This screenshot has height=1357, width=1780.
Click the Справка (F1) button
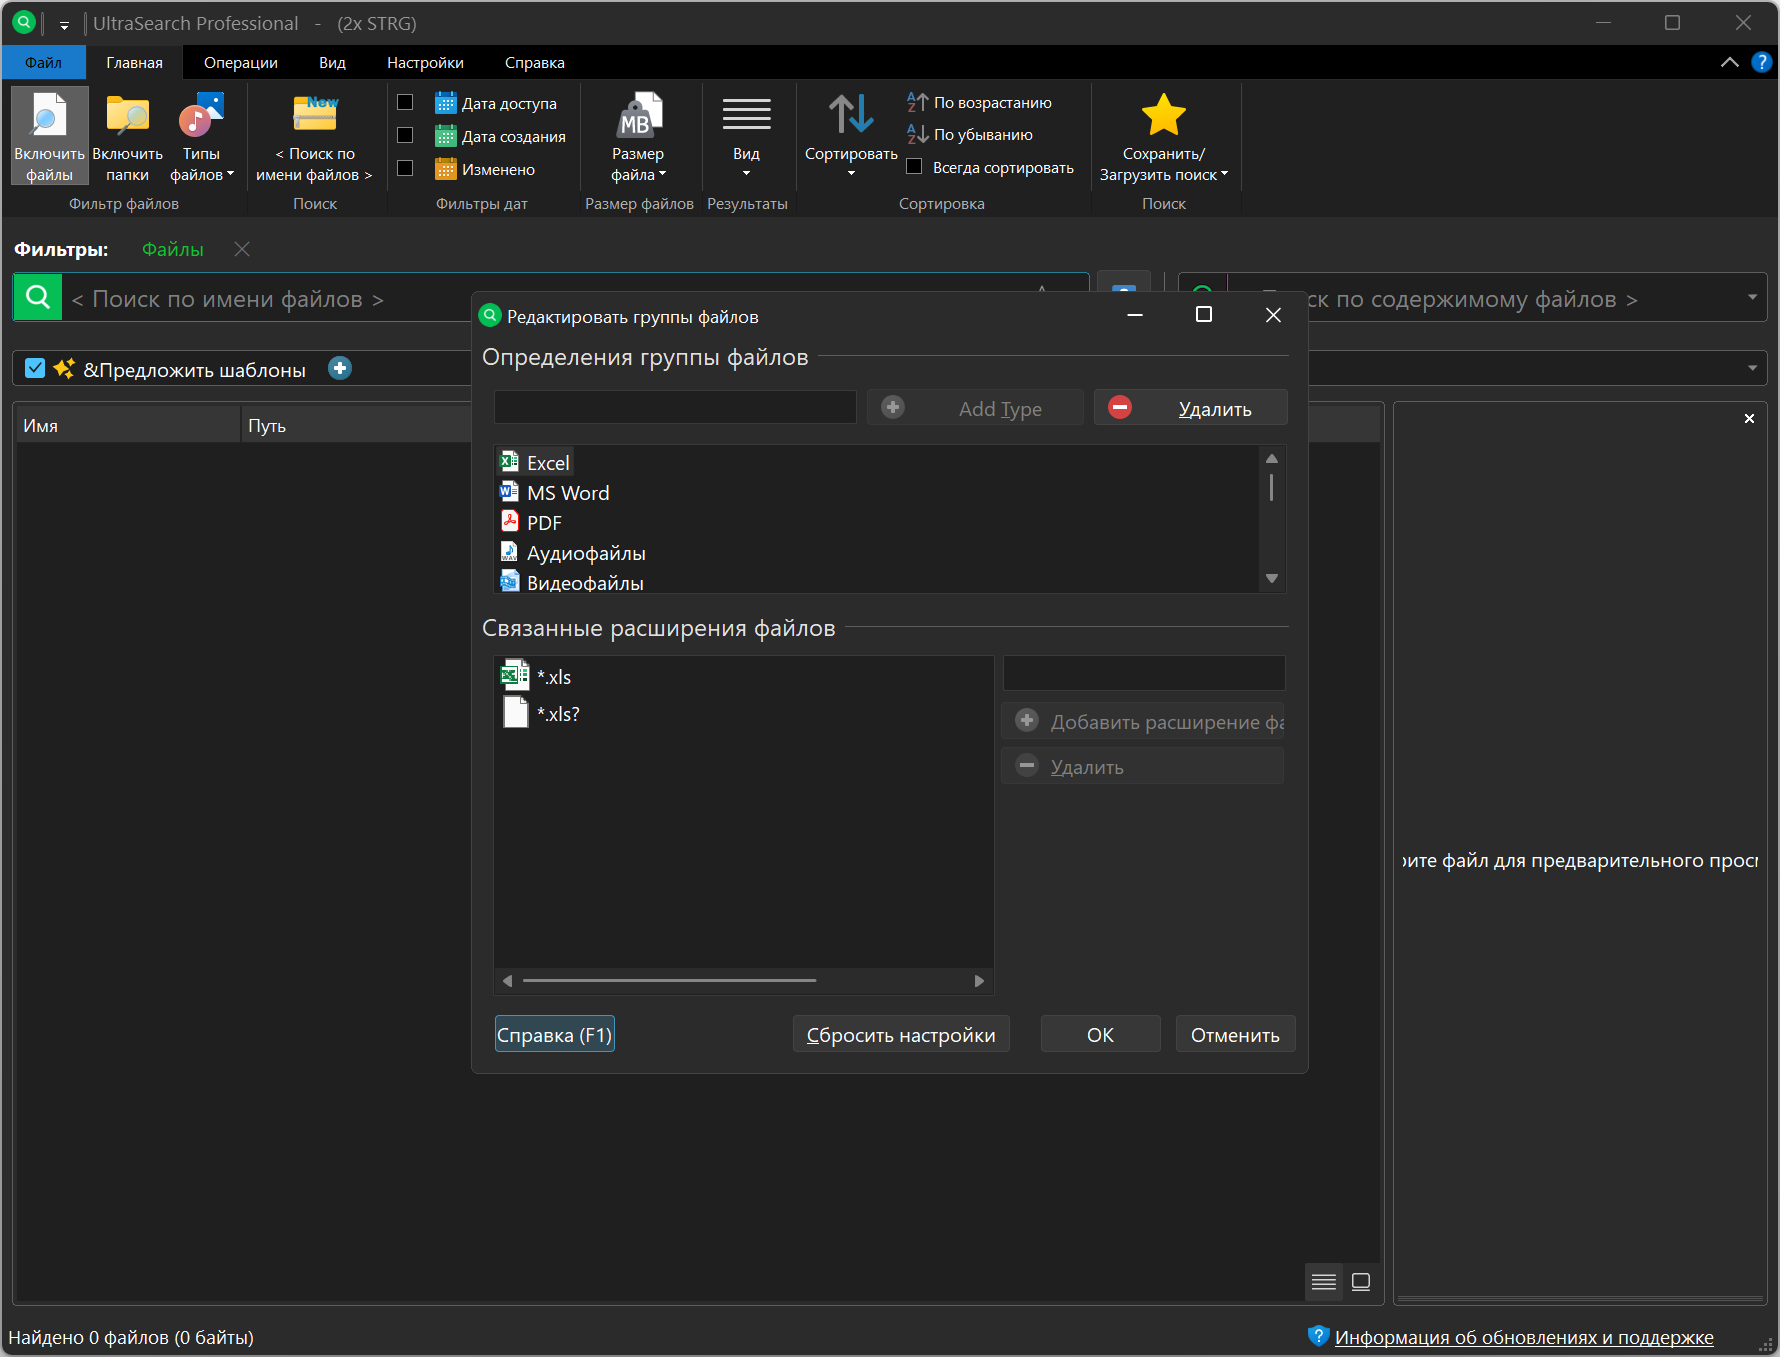pos(555,1034)
